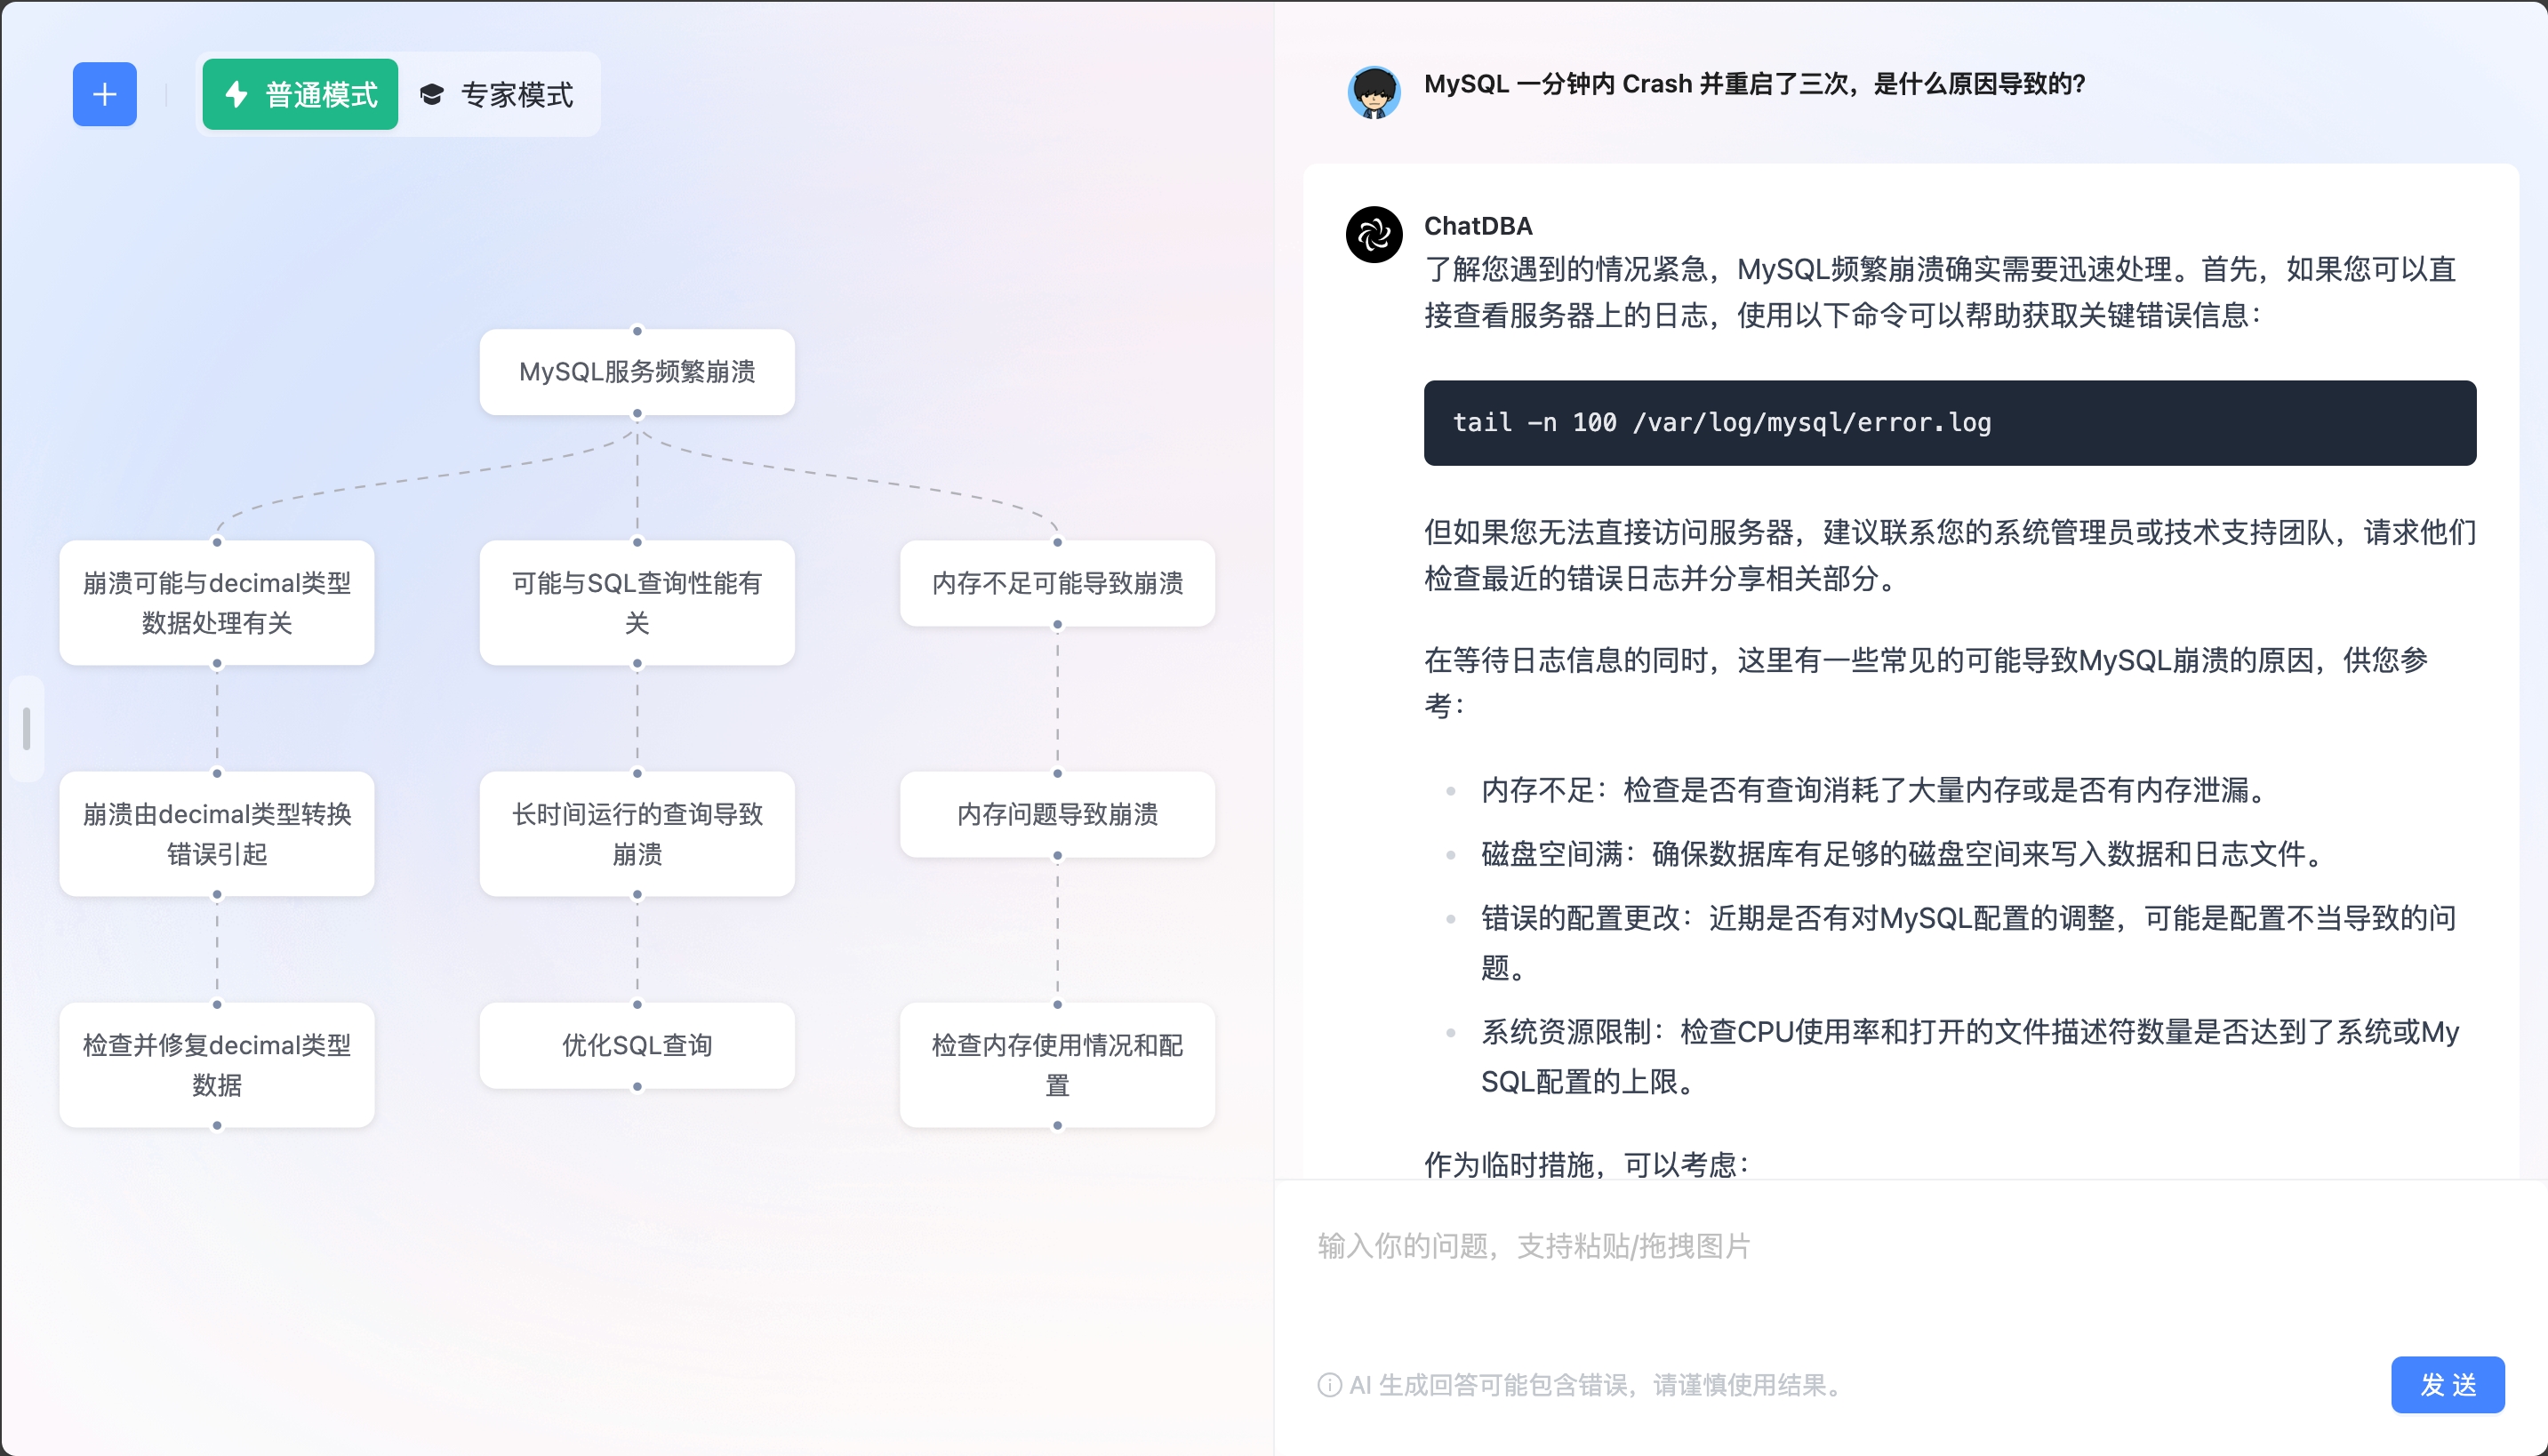Image resolution: width=2548 pixels, height=1456 pixels.
Task: Click the blue plus new chat button
Action: pos(104,95)
